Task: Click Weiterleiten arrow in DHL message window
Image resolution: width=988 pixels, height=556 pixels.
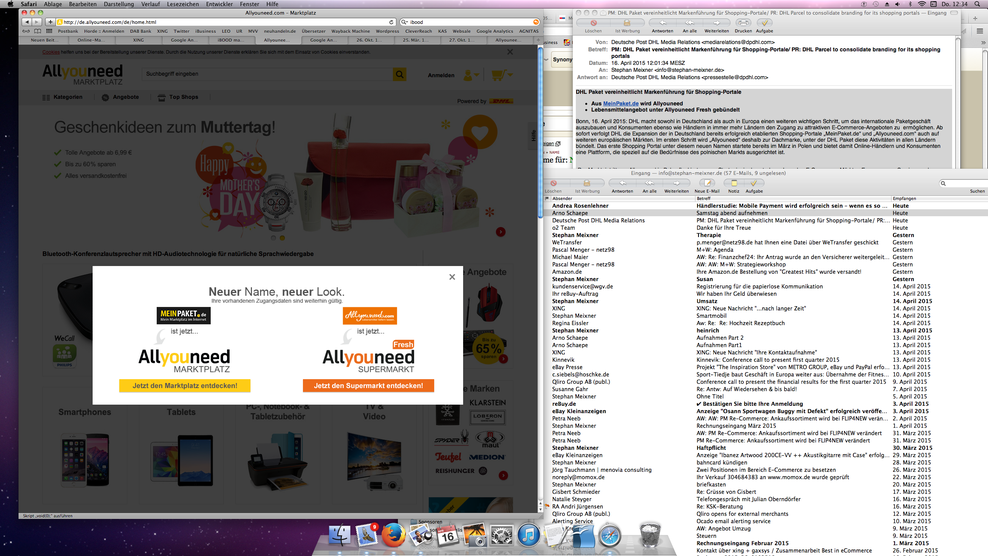Action: coord(716,25)
